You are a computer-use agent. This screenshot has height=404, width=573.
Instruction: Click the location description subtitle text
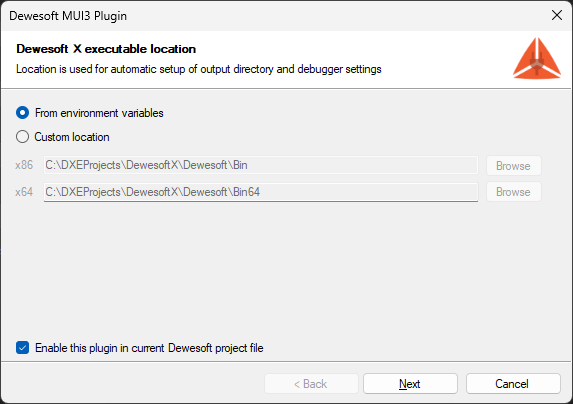pos(199,69)
